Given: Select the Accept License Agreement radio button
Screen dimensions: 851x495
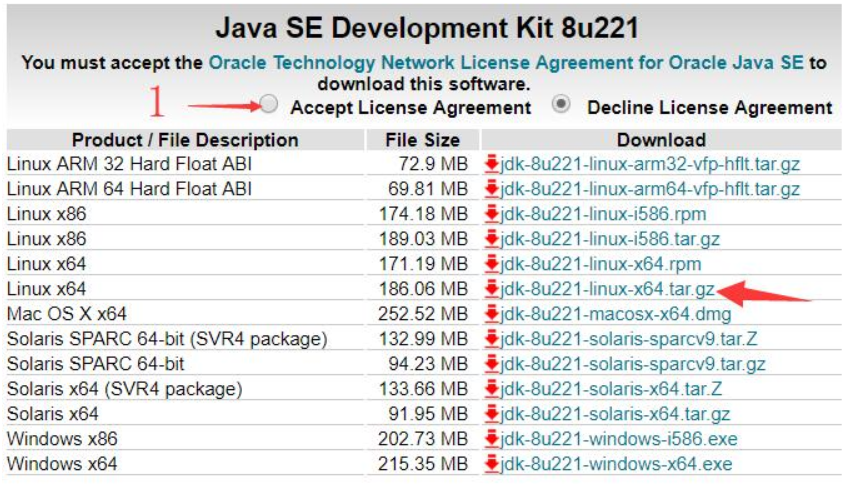Looking at the screenshot, I should coord(269,104).
